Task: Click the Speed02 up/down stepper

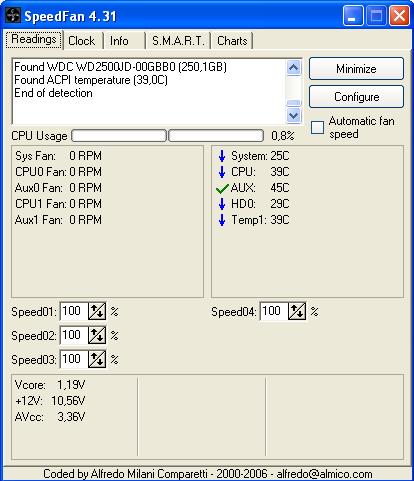Action: coord(97,335)
